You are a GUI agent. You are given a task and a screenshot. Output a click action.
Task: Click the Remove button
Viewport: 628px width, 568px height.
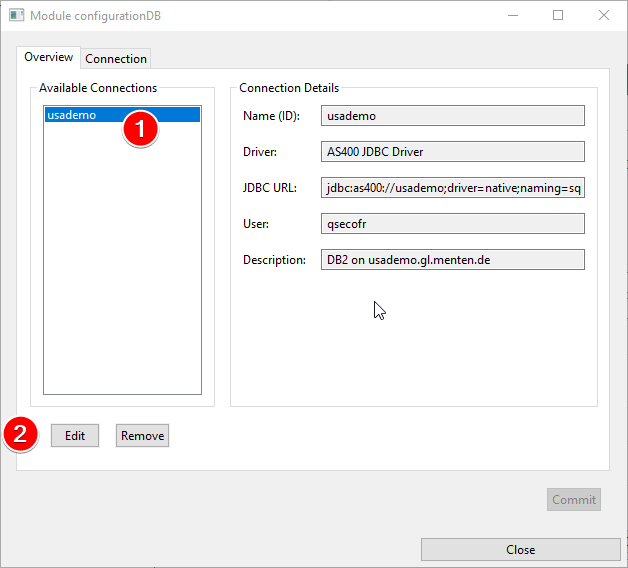tap(142, 436)
